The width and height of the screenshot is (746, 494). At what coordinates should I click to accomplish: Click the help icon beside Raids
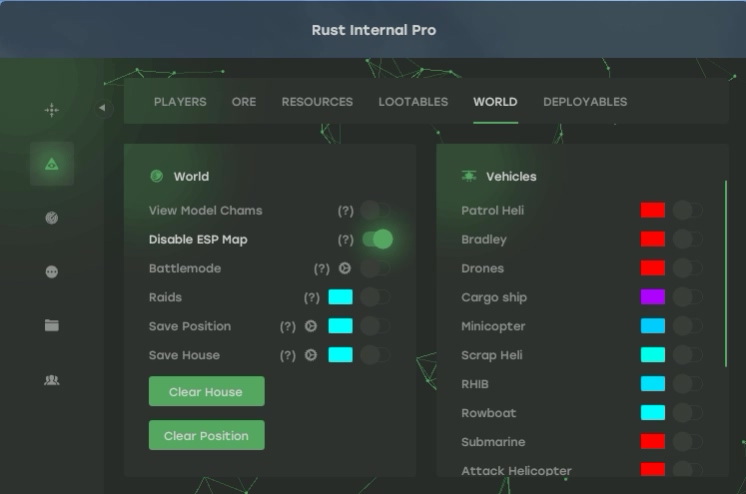(x=312, y=298)
